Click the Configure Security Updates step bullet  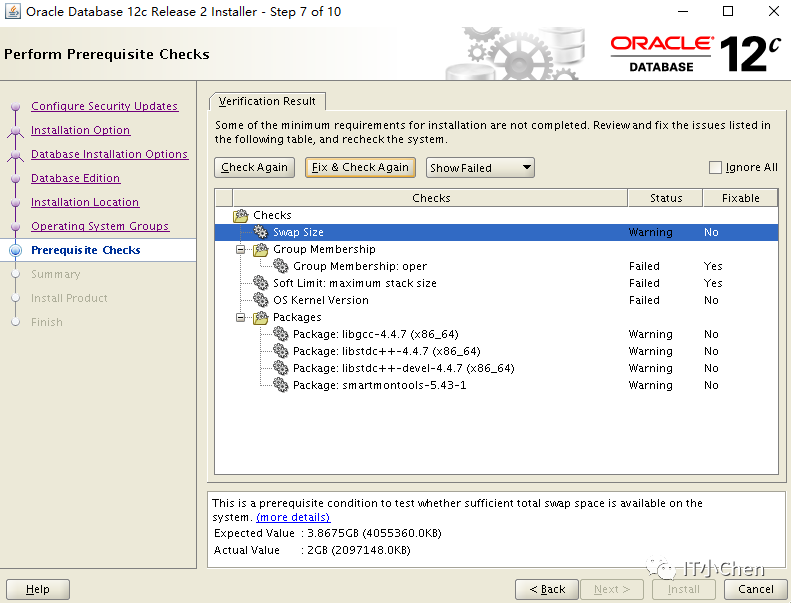[16, 106]
